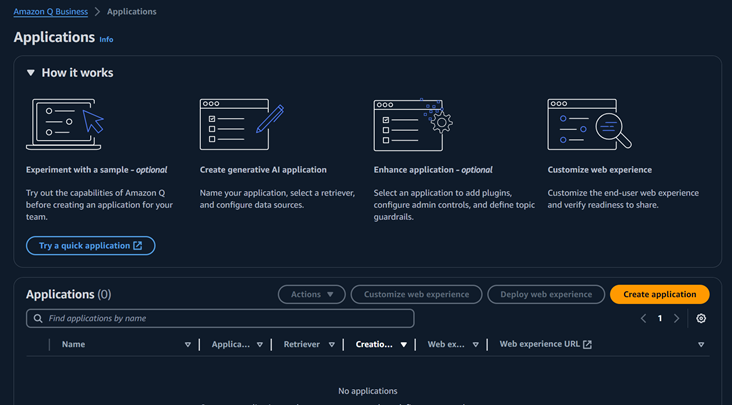Click Enhance application - optional heading
This screenshot has height=405, width=732.
pyautogui.click(x=433, y=170)
